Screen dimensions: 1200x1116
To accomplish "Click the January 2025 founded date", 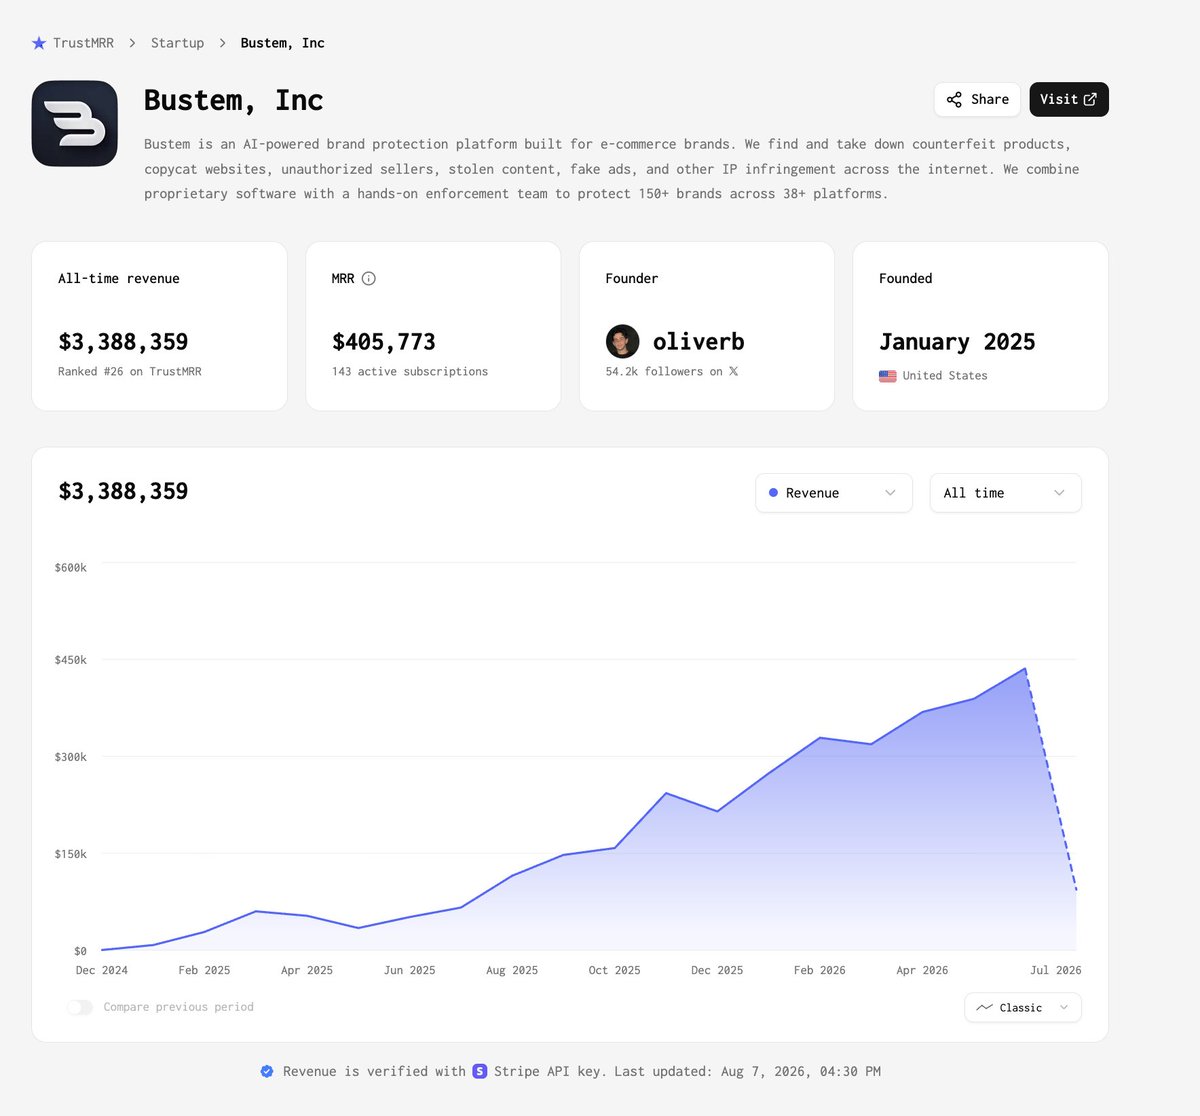I will point(957,342).
